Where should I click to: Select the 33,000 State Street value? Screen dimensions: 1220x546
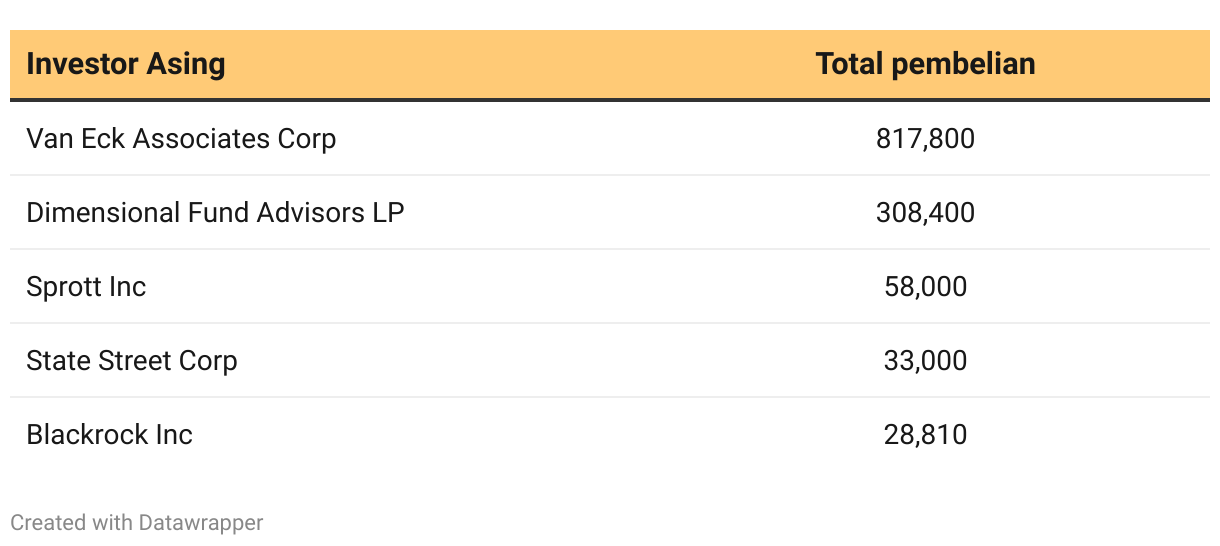click(925, 361)
